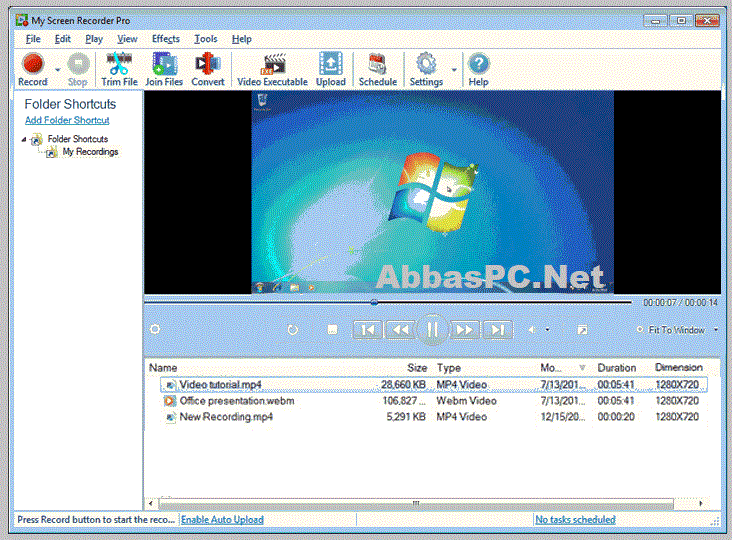Open the Trim File tool

click(119, 70)
